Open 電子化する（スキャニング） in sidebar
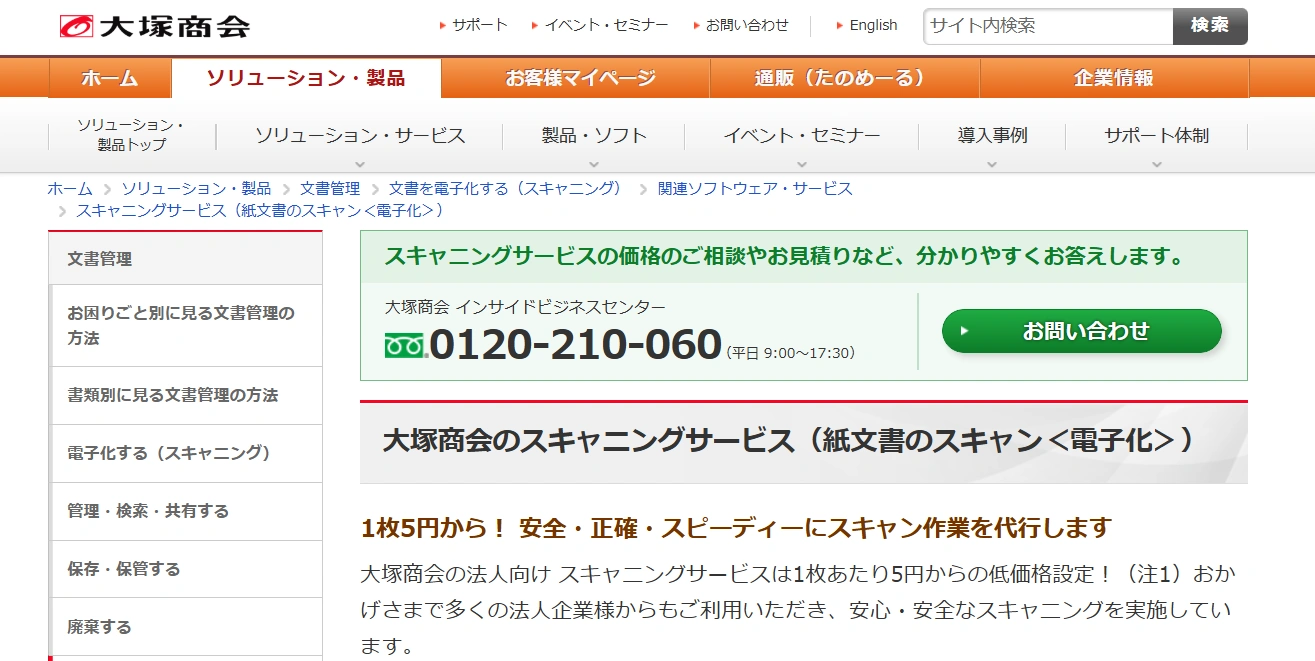The width and height of the screenshot is (1315, 661). (x=186, y=453)
